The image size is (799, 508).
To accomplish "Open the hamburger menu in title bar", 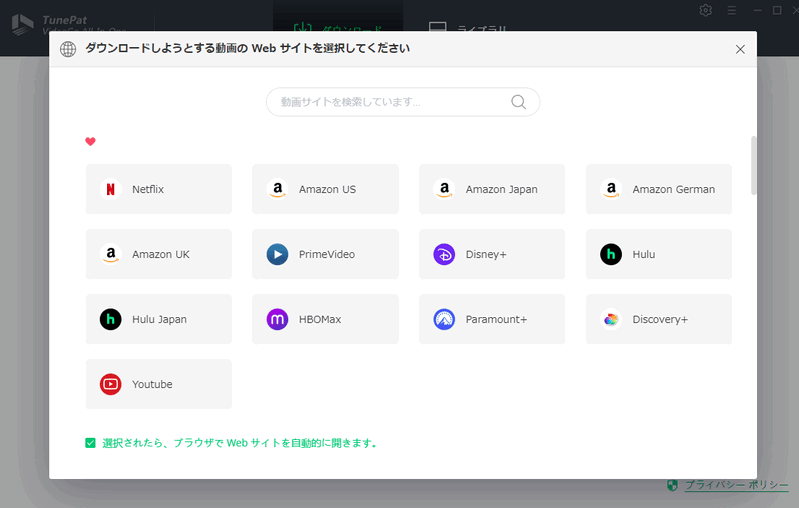I will tap(731, 10).
